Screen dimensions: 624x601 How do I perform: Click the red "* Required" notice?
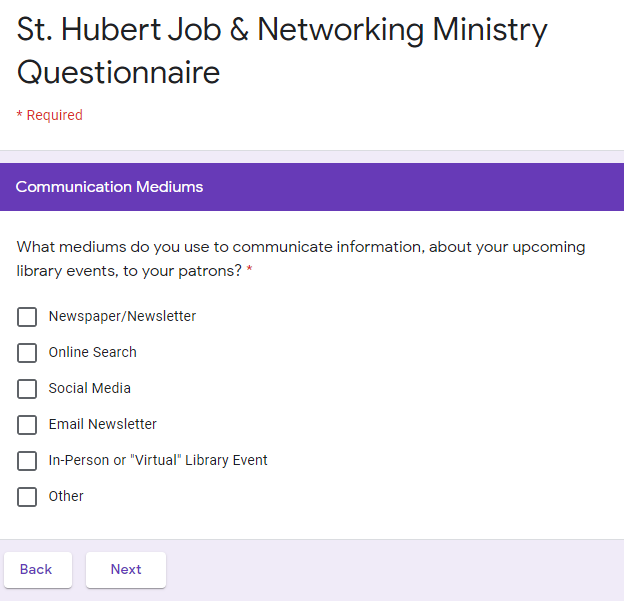50,115
